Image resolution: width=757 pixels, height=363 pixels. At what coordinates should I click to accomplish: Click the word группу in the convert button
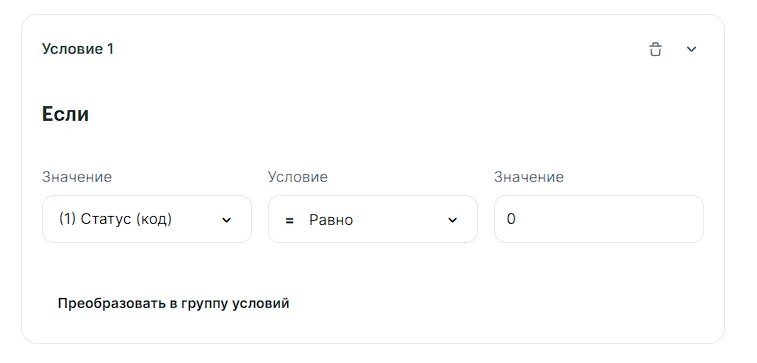[205, 304]
